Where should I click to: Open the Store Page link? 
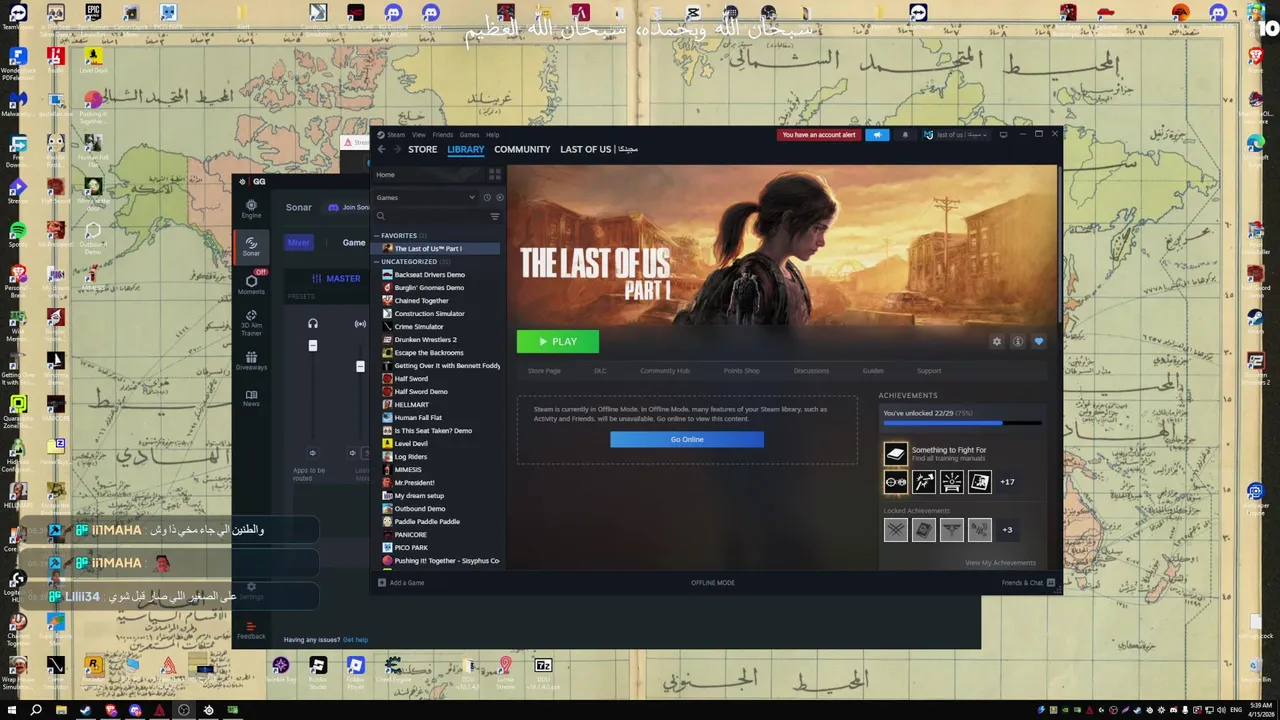coord(544,371)
